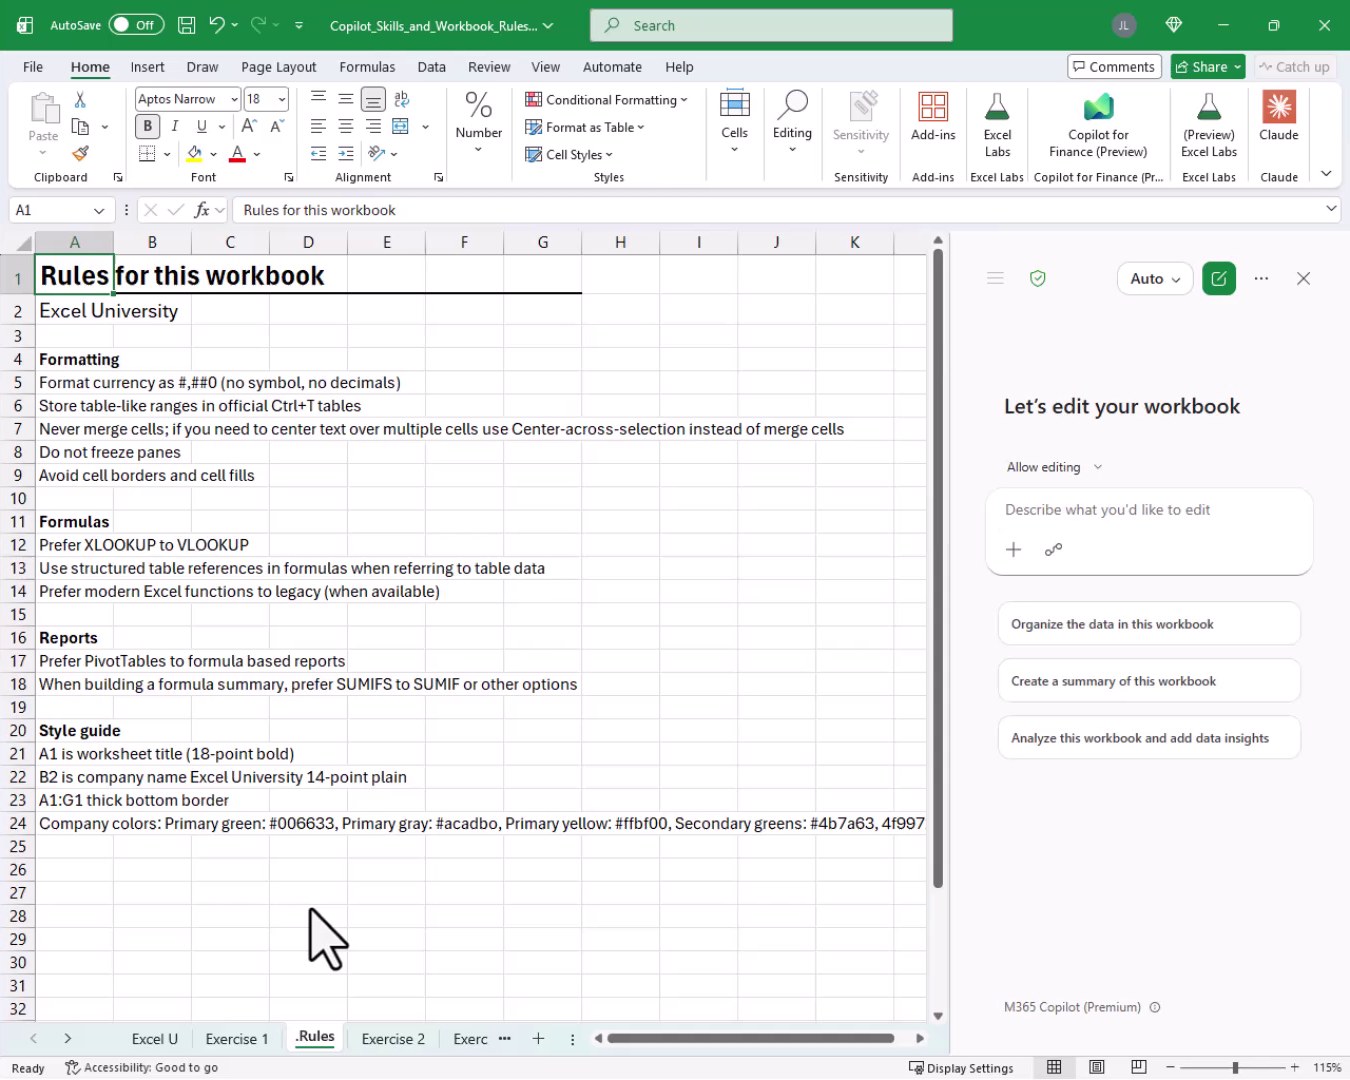Toggle Bottom Align in Alignment group

pos(373,99)
